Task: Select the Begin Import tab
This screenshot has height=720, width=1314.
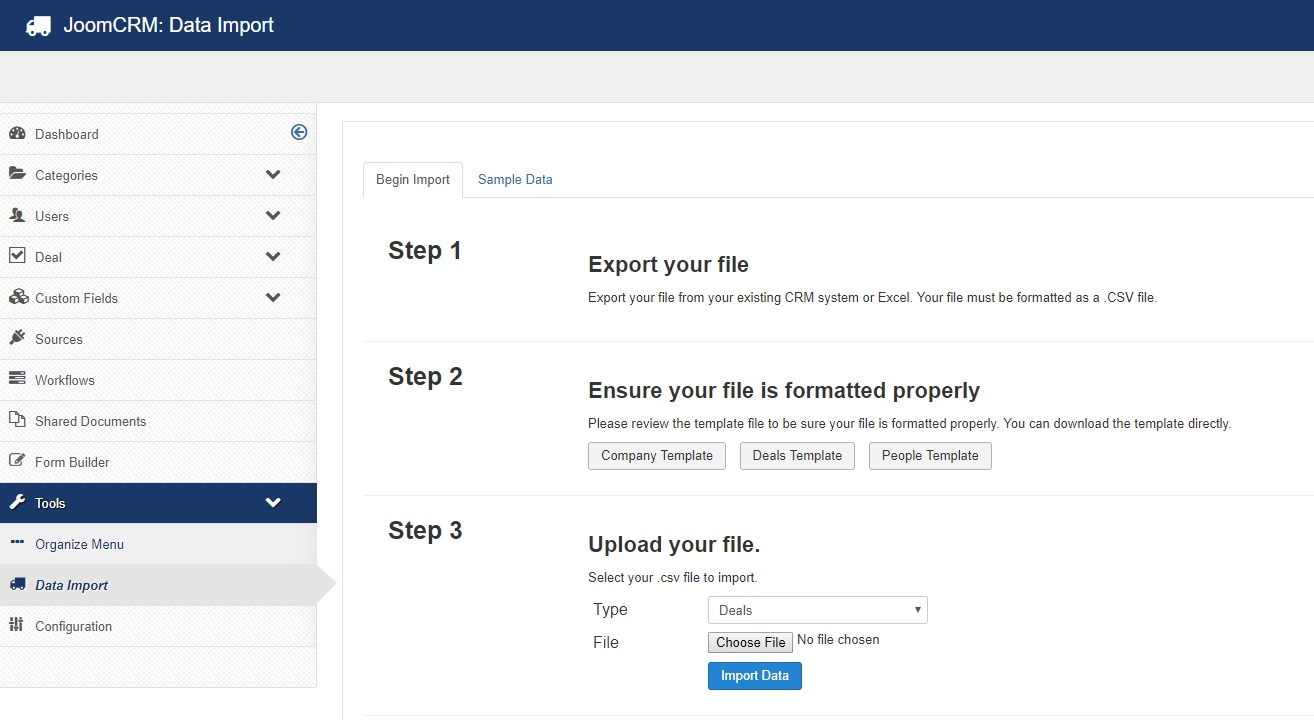Action: pos(412,179)
